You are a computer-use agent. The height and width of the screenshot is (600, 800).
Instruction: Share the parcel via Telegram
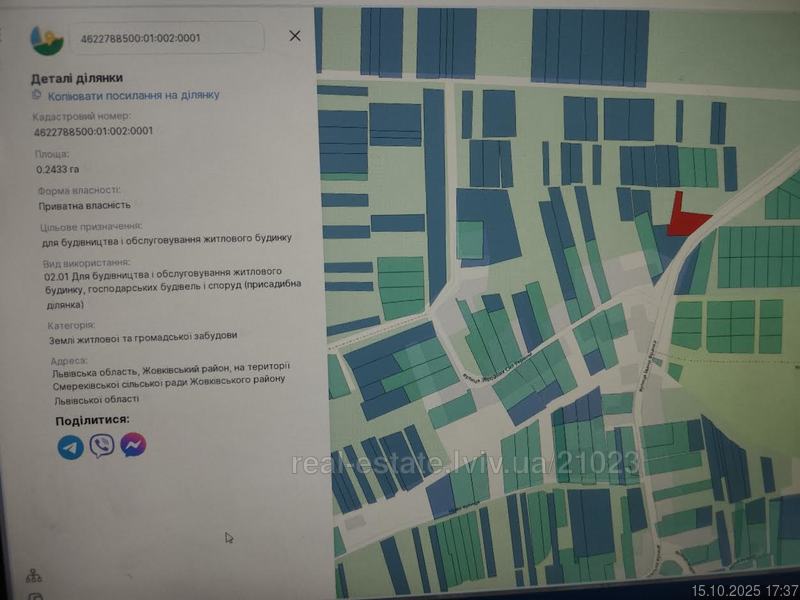(x=70, y=447)
